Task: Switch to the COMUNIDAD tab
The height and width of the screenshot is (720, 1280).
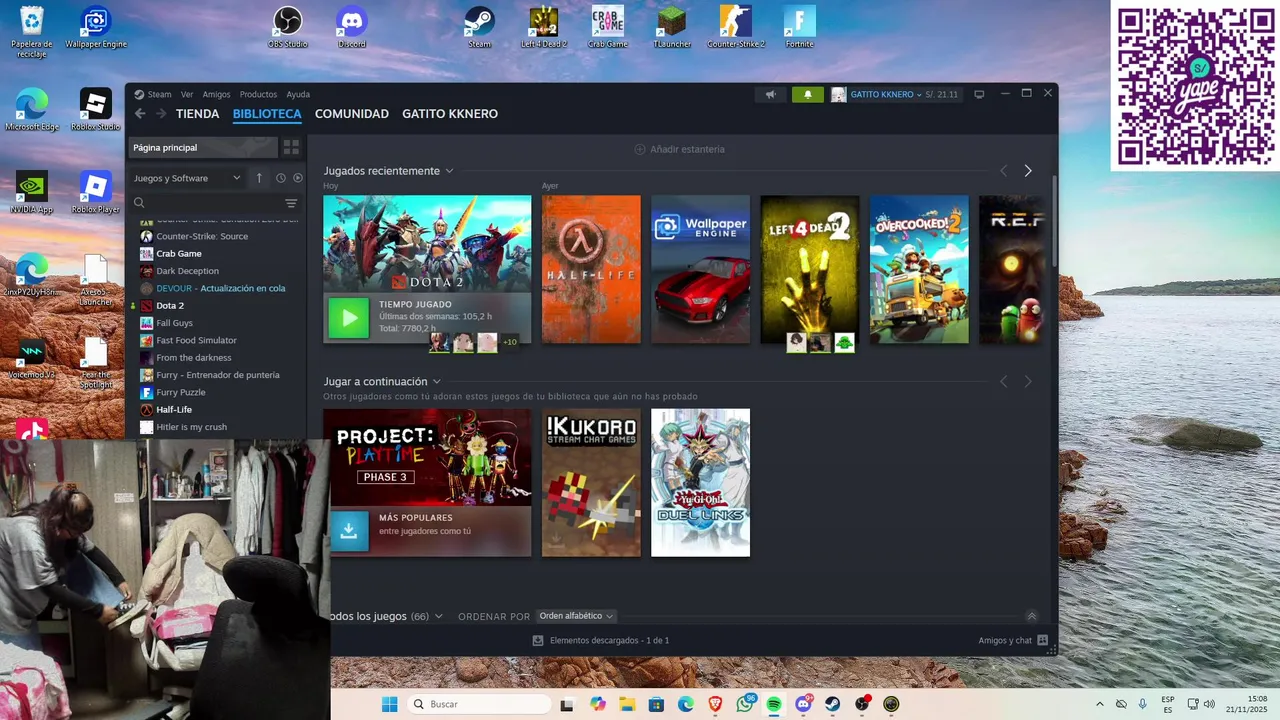Action: coord(352,114)
